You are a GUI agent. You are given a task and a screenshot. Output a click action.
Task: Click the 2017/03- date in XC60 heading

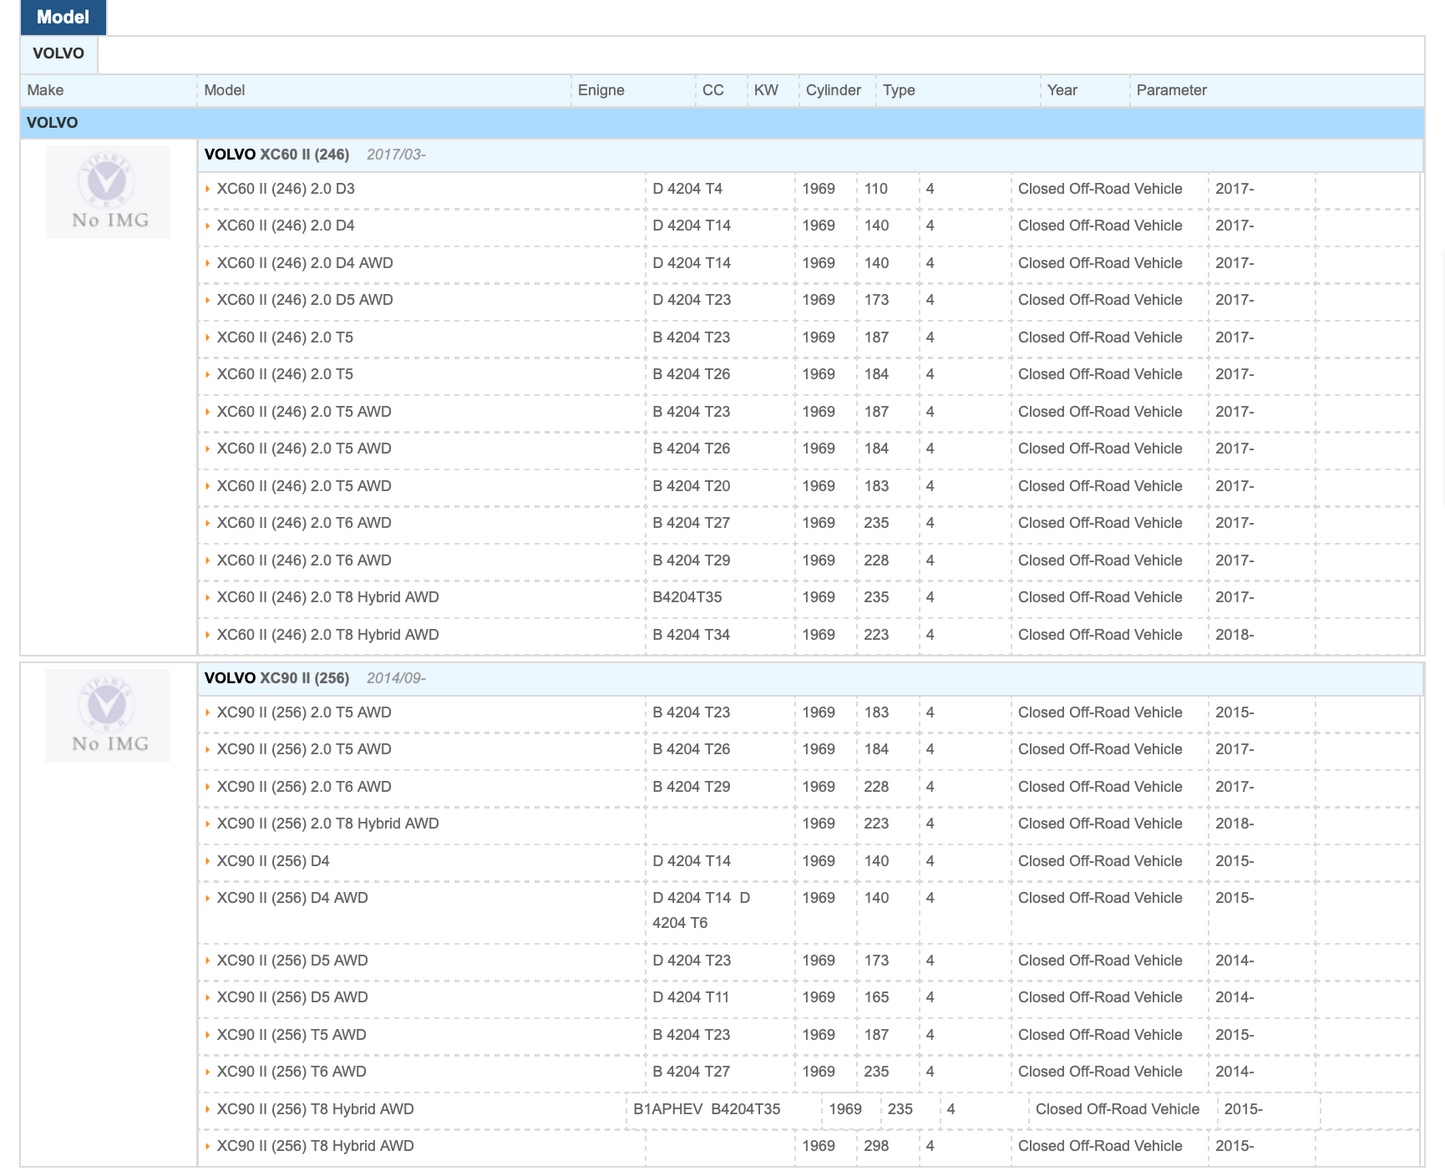396,155
